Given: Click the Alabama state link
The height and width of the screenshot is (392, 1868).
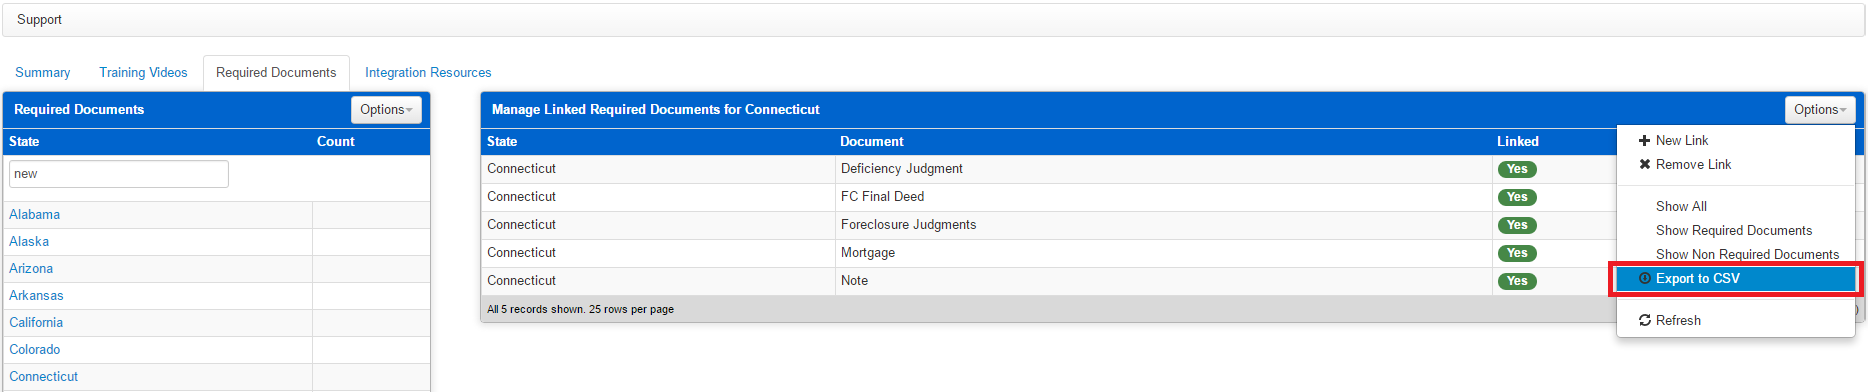Looking at the screenshot, I should pyautogui.click(x=35, y=215).
